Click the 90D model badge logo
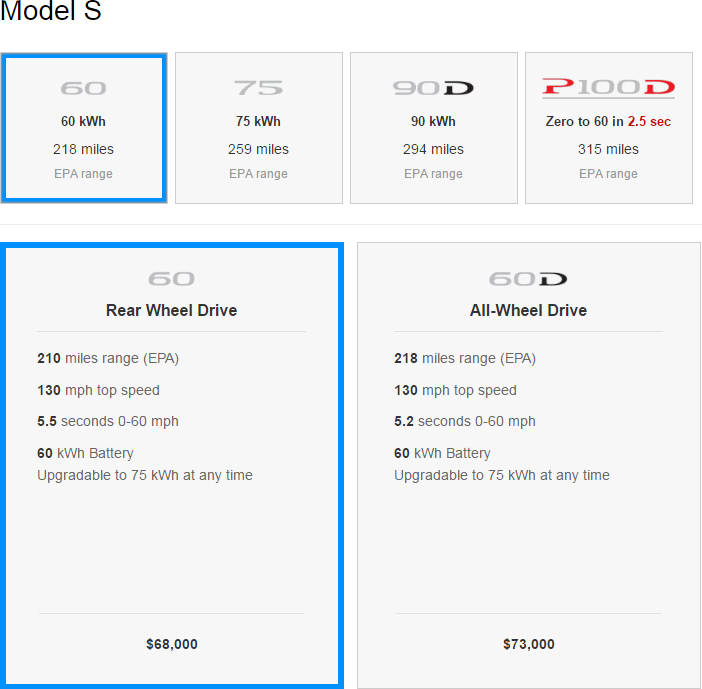The image size is (702, 689). (x=433, y=88)
